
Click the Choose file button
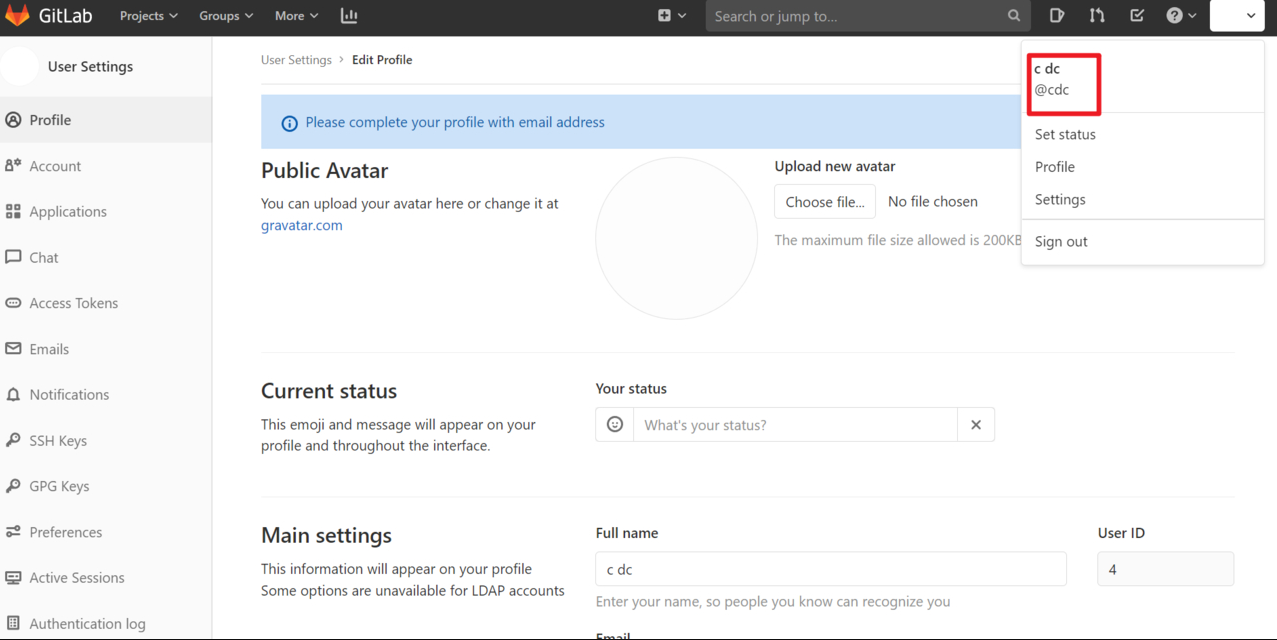coord(825,202)
